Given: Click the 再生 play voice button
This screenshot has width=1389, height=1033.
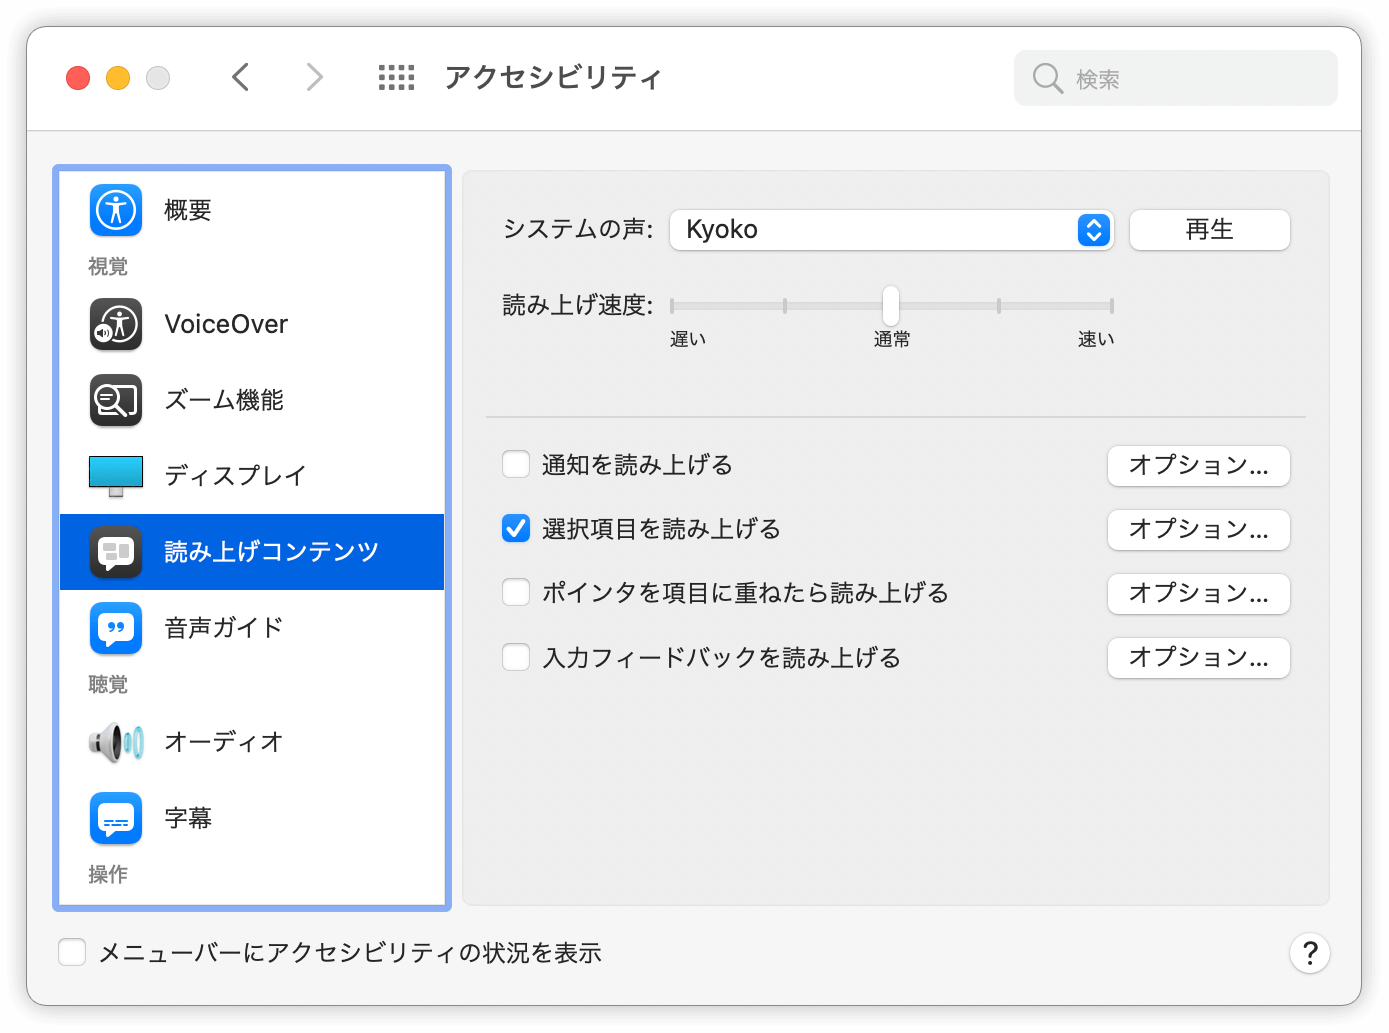Looking at the screenshot, I should pos(1210,230).
